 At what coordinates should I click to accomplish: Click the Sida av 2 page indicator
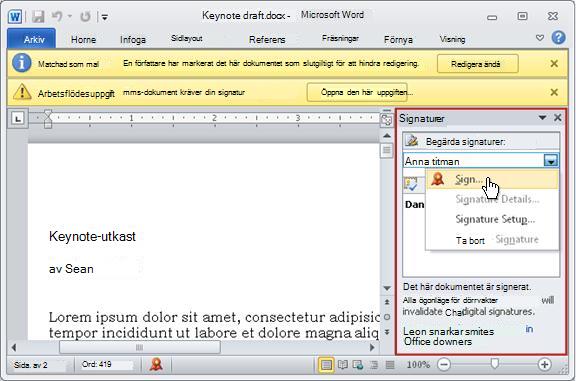point(31,365)
